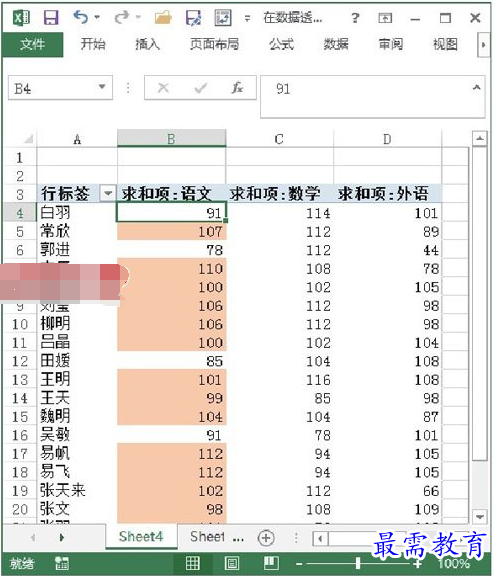Click the macro recording status icon

pyautogui.click(x=62, y=563)
